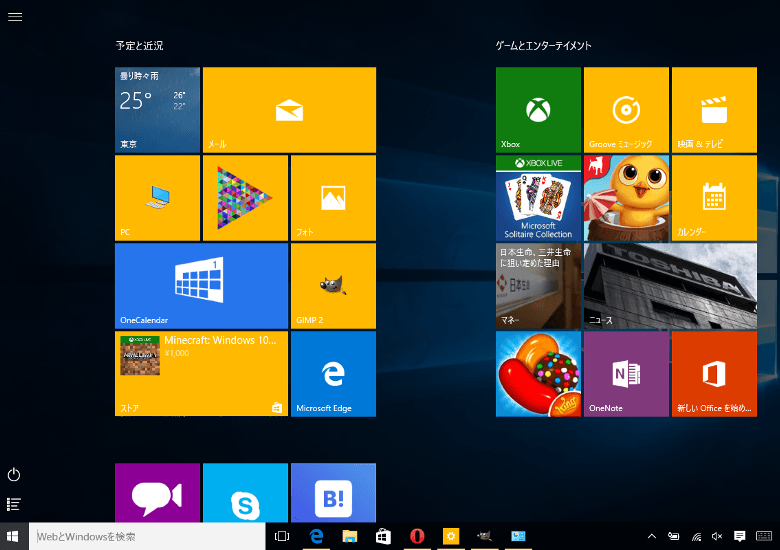Focus the WebとWindowsを検索 search box
Image resolution: width=780 pixels, height=550 pixels.
(x=147, y=537)
